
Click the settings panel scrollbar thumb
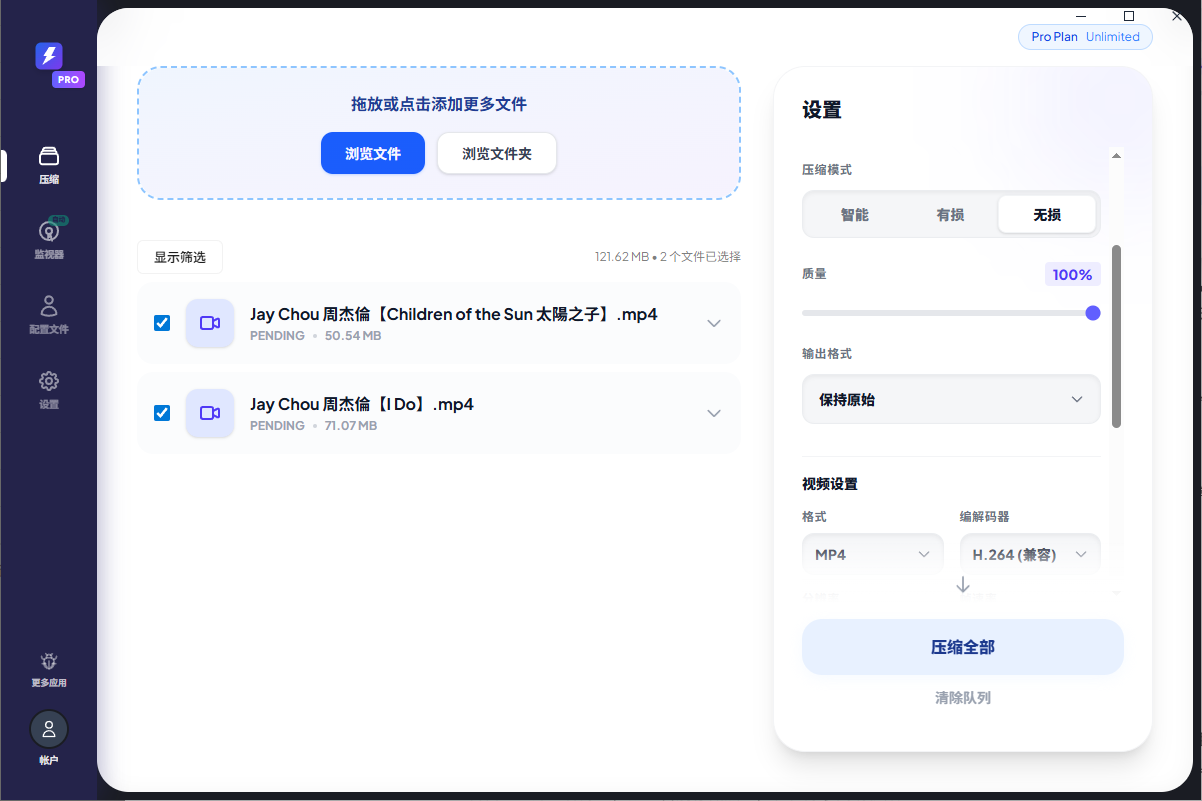point(1117,336)
